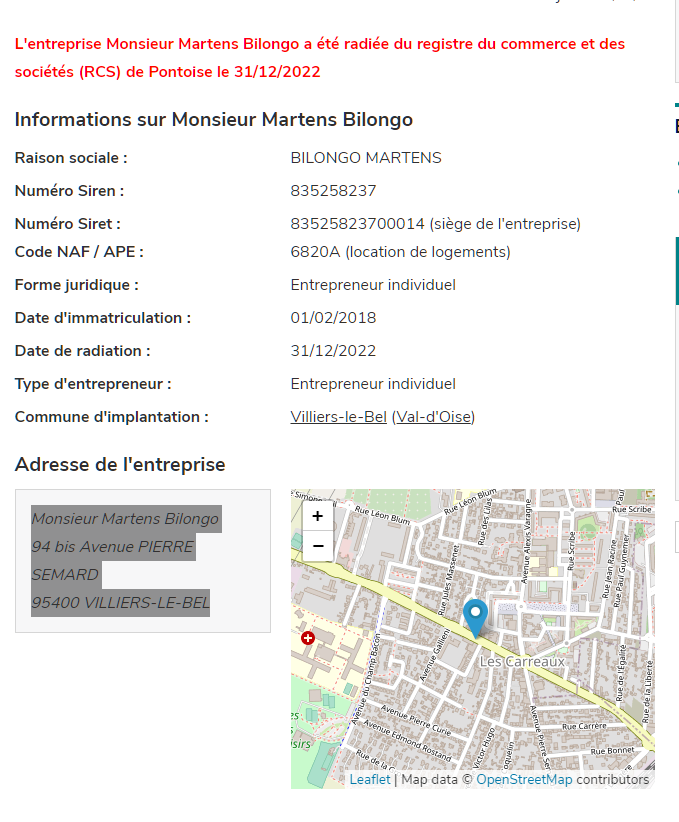Zoom out on the map

(317, 546)
